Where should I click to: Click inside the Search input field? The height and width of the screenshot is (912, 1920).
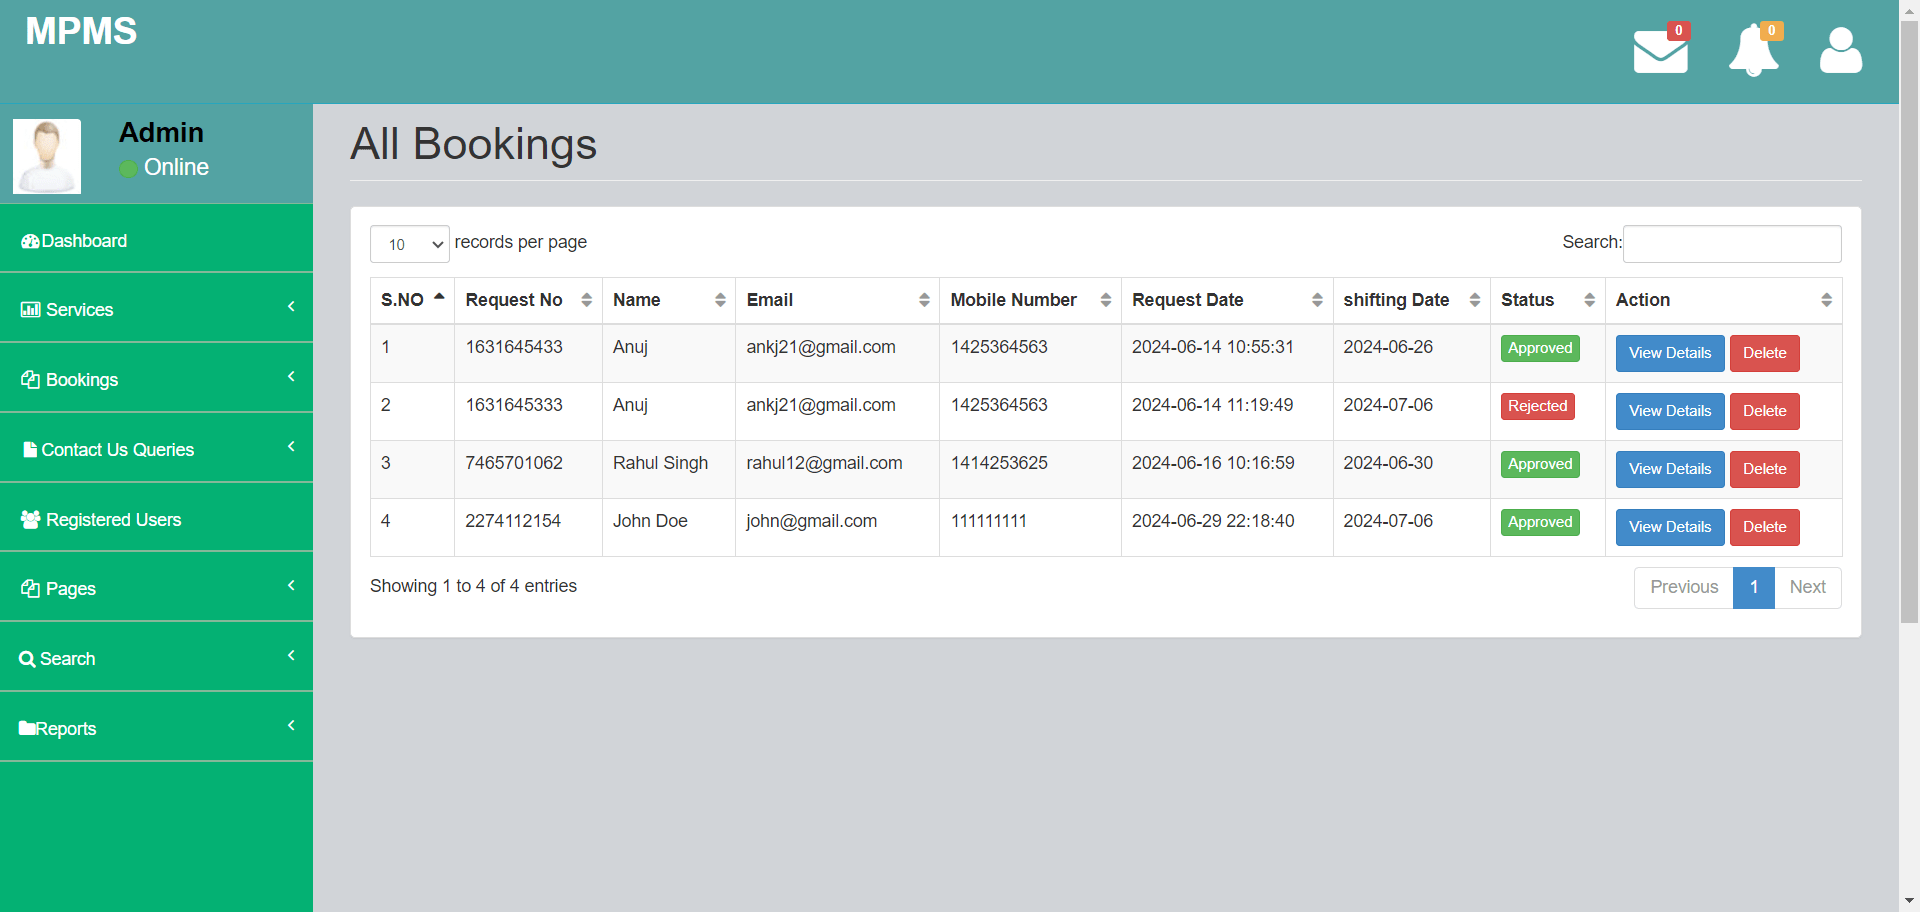coord(1731,243)
